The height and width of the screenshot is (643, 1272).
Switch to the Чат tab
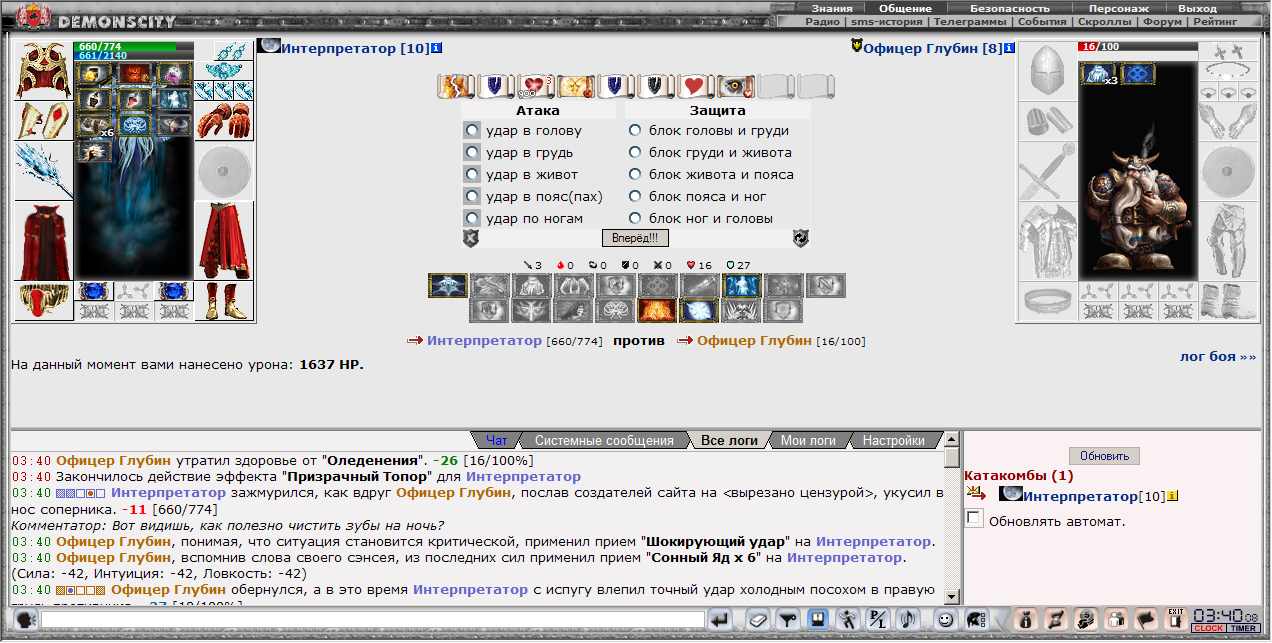(497, 441)
